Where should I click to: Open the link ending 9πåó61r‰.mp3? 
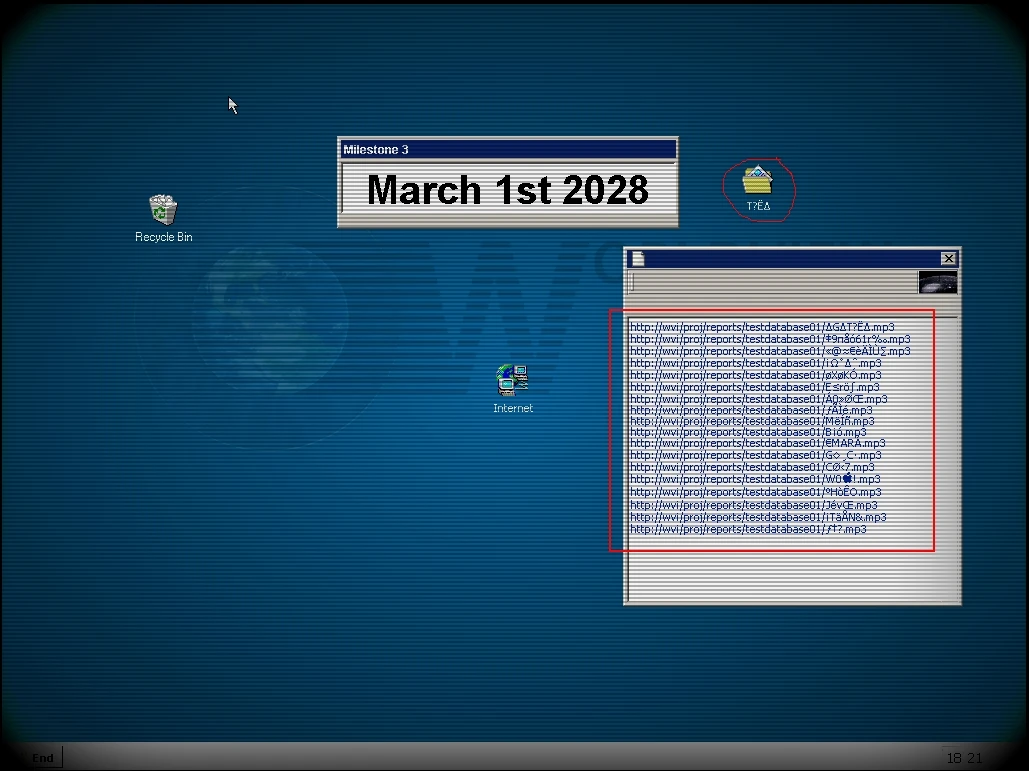[x=770, y=339]
